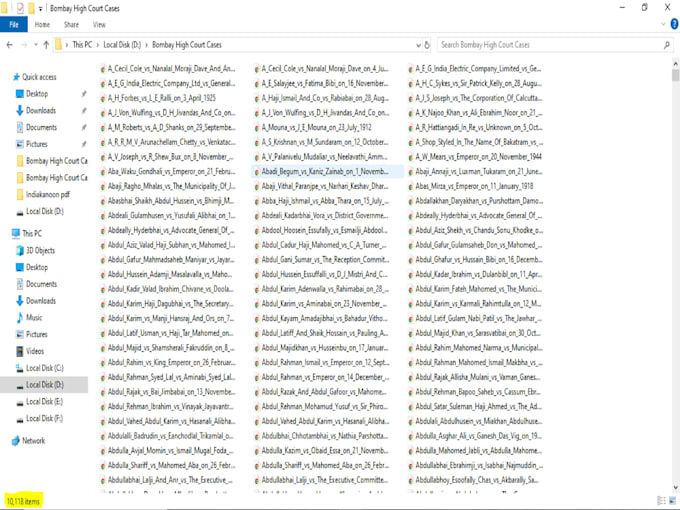The image size is (680, 510).
Task: Open the recent locations dropdown arrow
Action: tap(36, 45)
